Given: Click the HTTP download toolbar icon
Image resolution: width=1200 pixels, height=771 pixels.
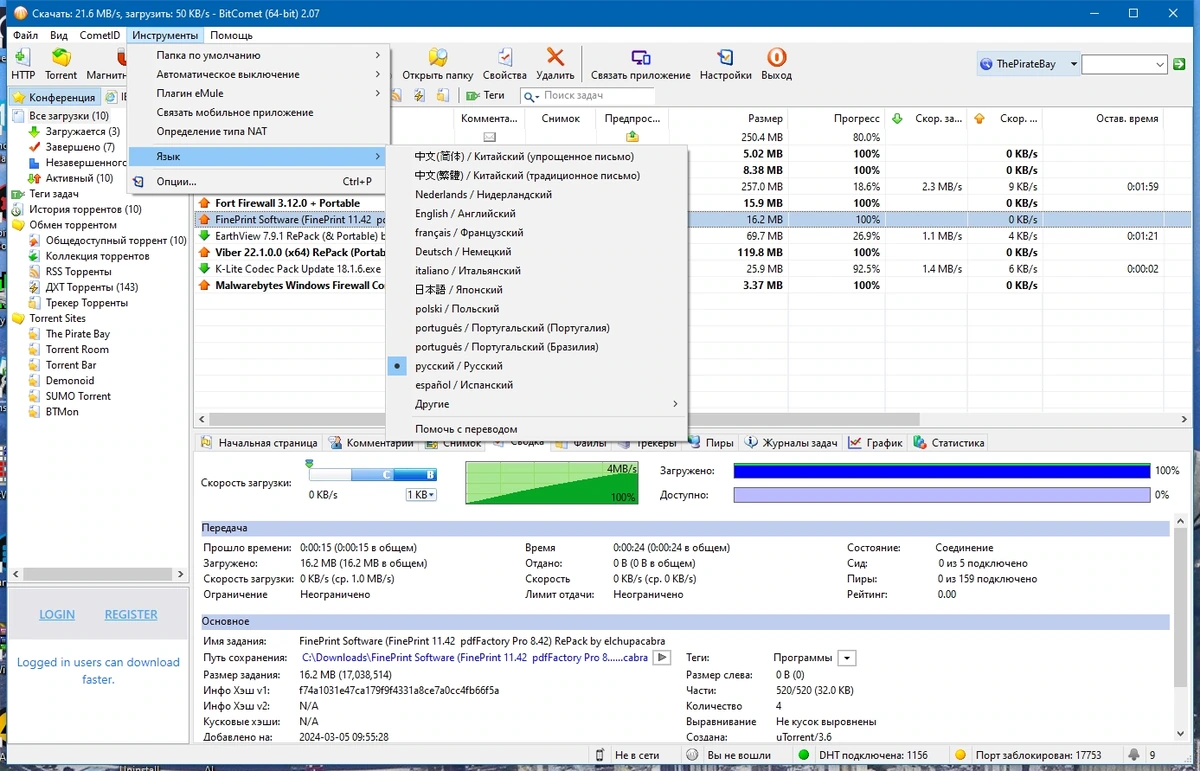Looking at the screenshot, I should tap(22, 57).
